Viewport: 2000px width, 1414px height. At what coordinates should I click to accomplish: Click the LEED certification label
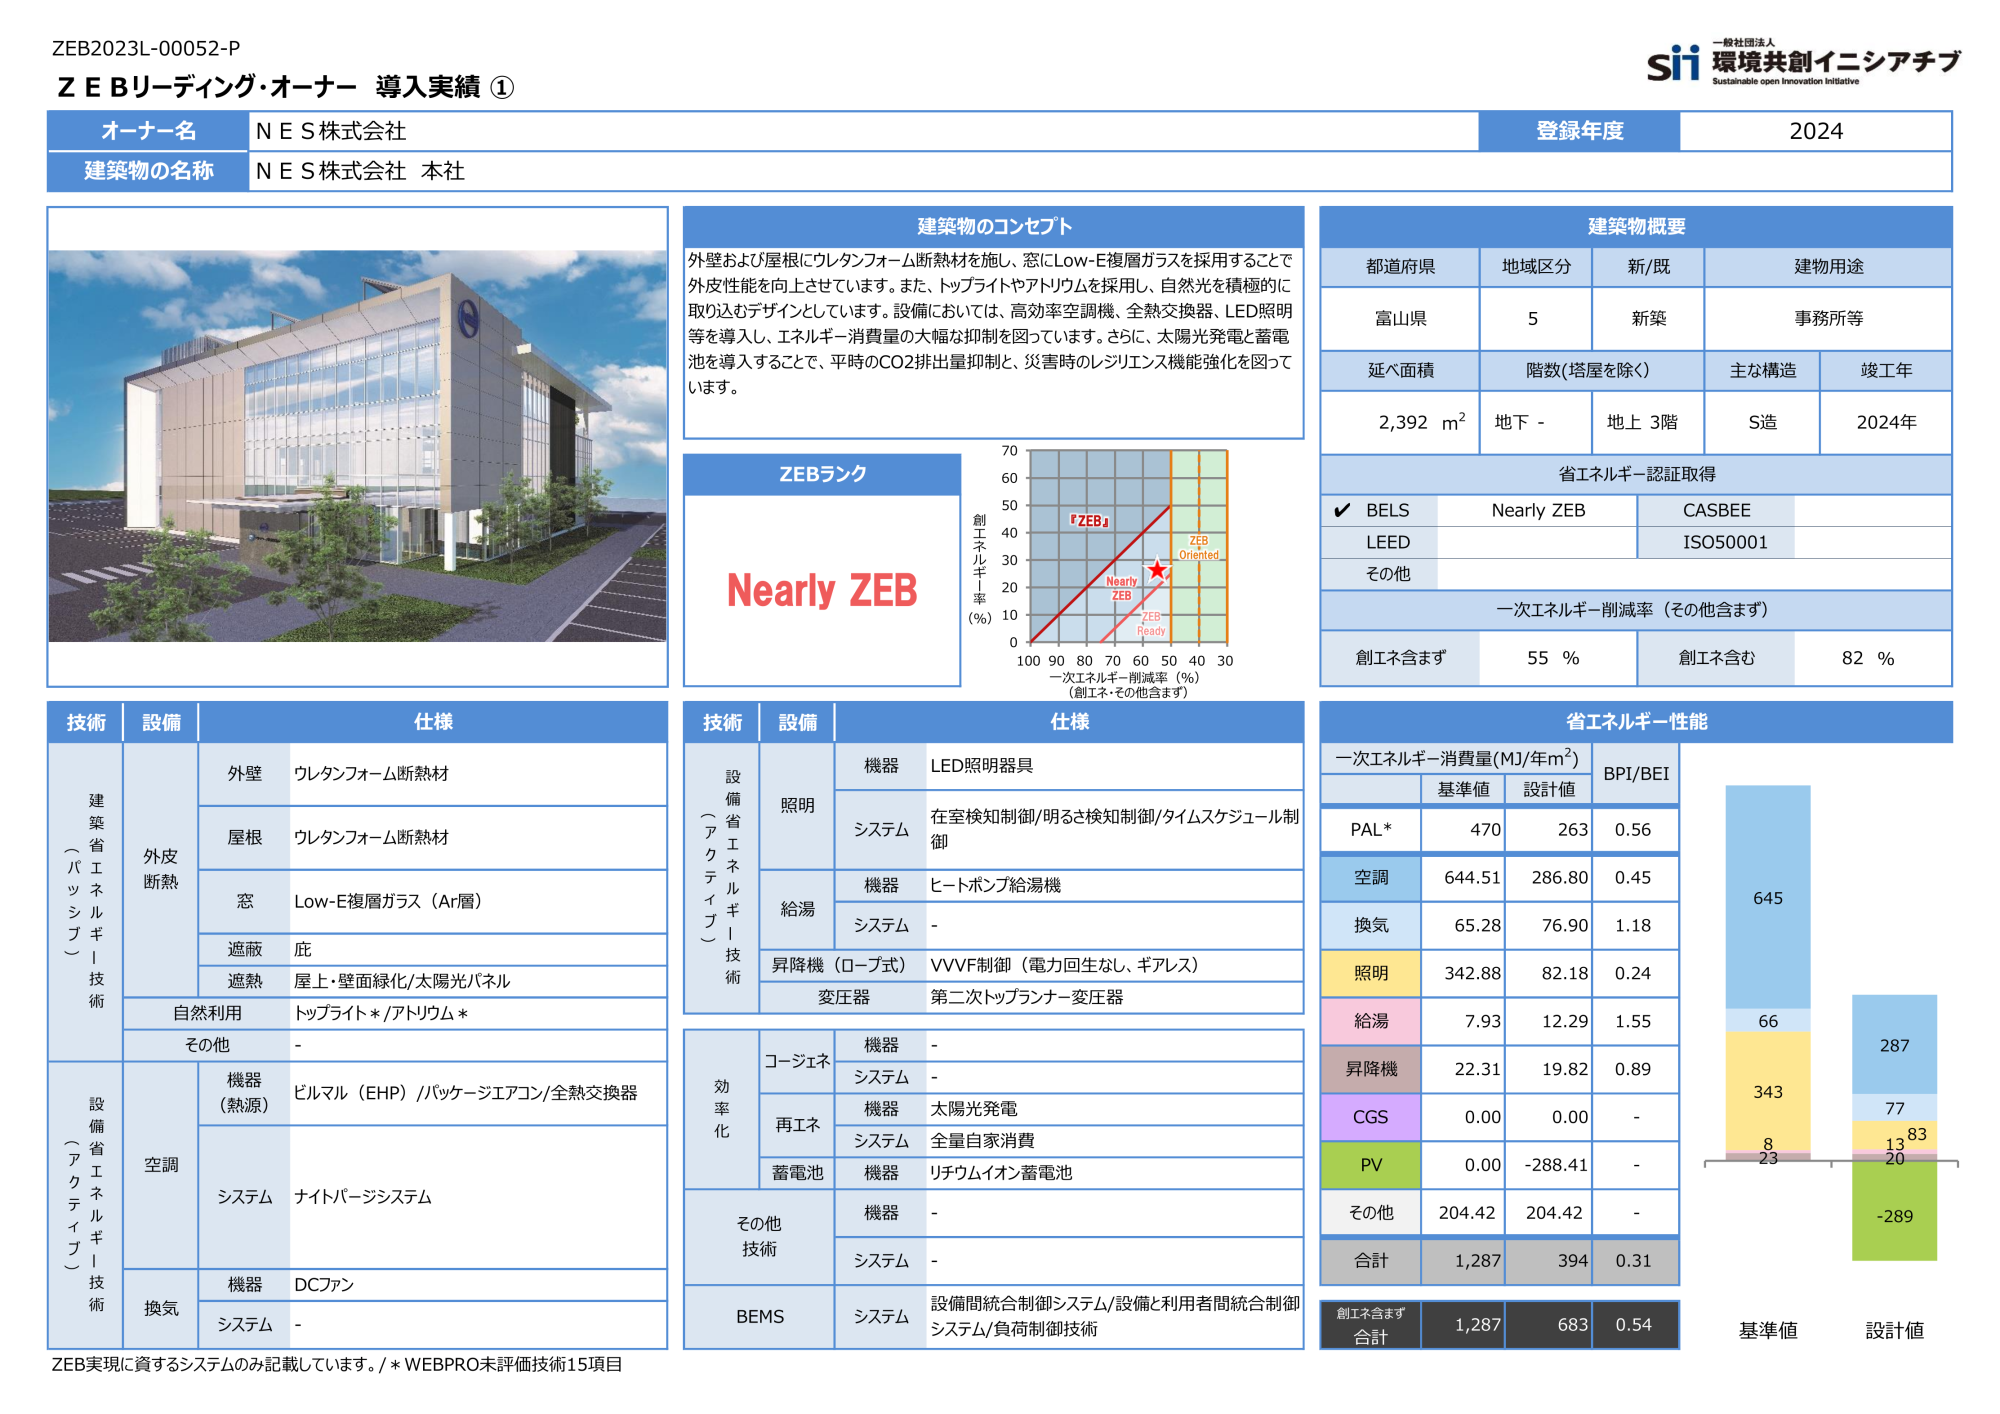[1388, 543]
